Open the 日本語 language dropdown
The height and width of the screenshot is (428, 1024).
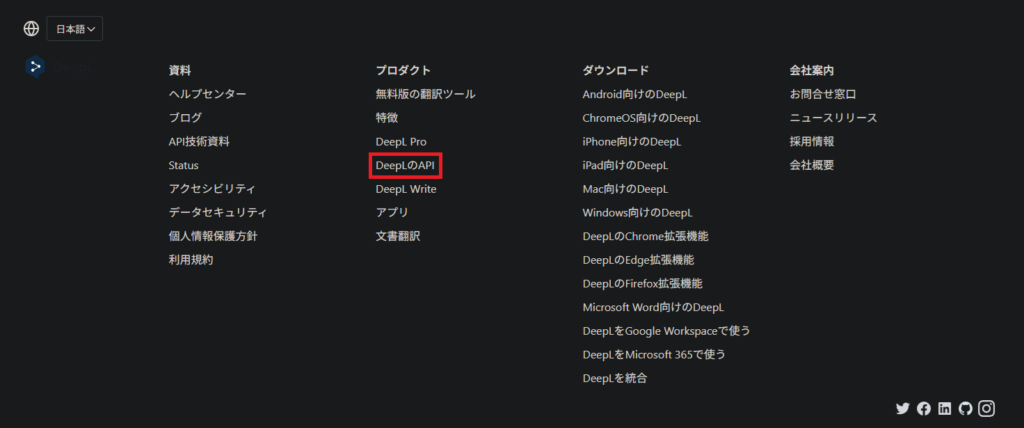point(74,29)
